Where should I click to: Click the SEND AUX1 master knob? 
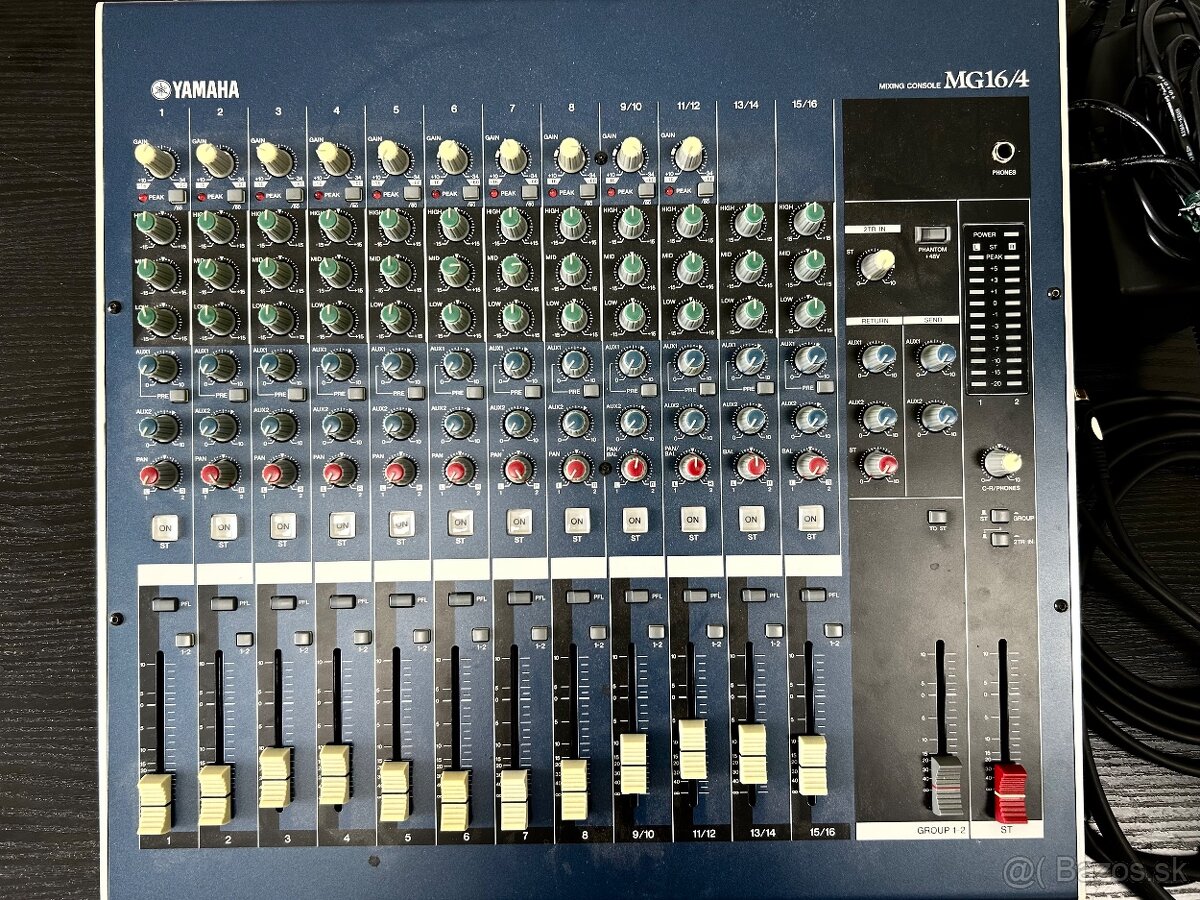tap(936, 357)
